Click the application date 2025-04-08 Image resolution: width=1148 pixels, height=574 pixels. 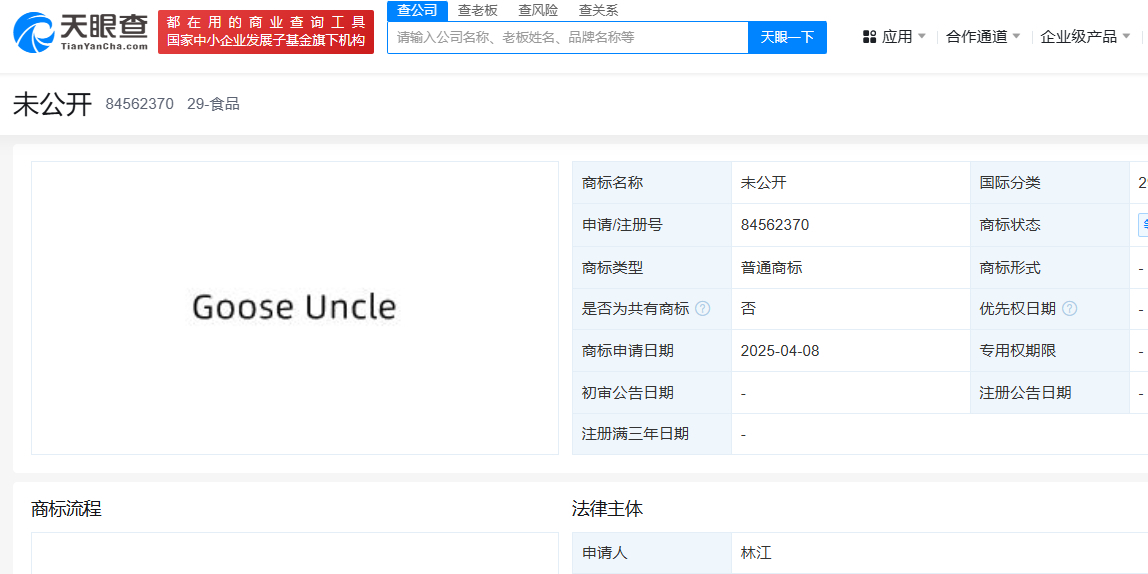pos(780,351)
